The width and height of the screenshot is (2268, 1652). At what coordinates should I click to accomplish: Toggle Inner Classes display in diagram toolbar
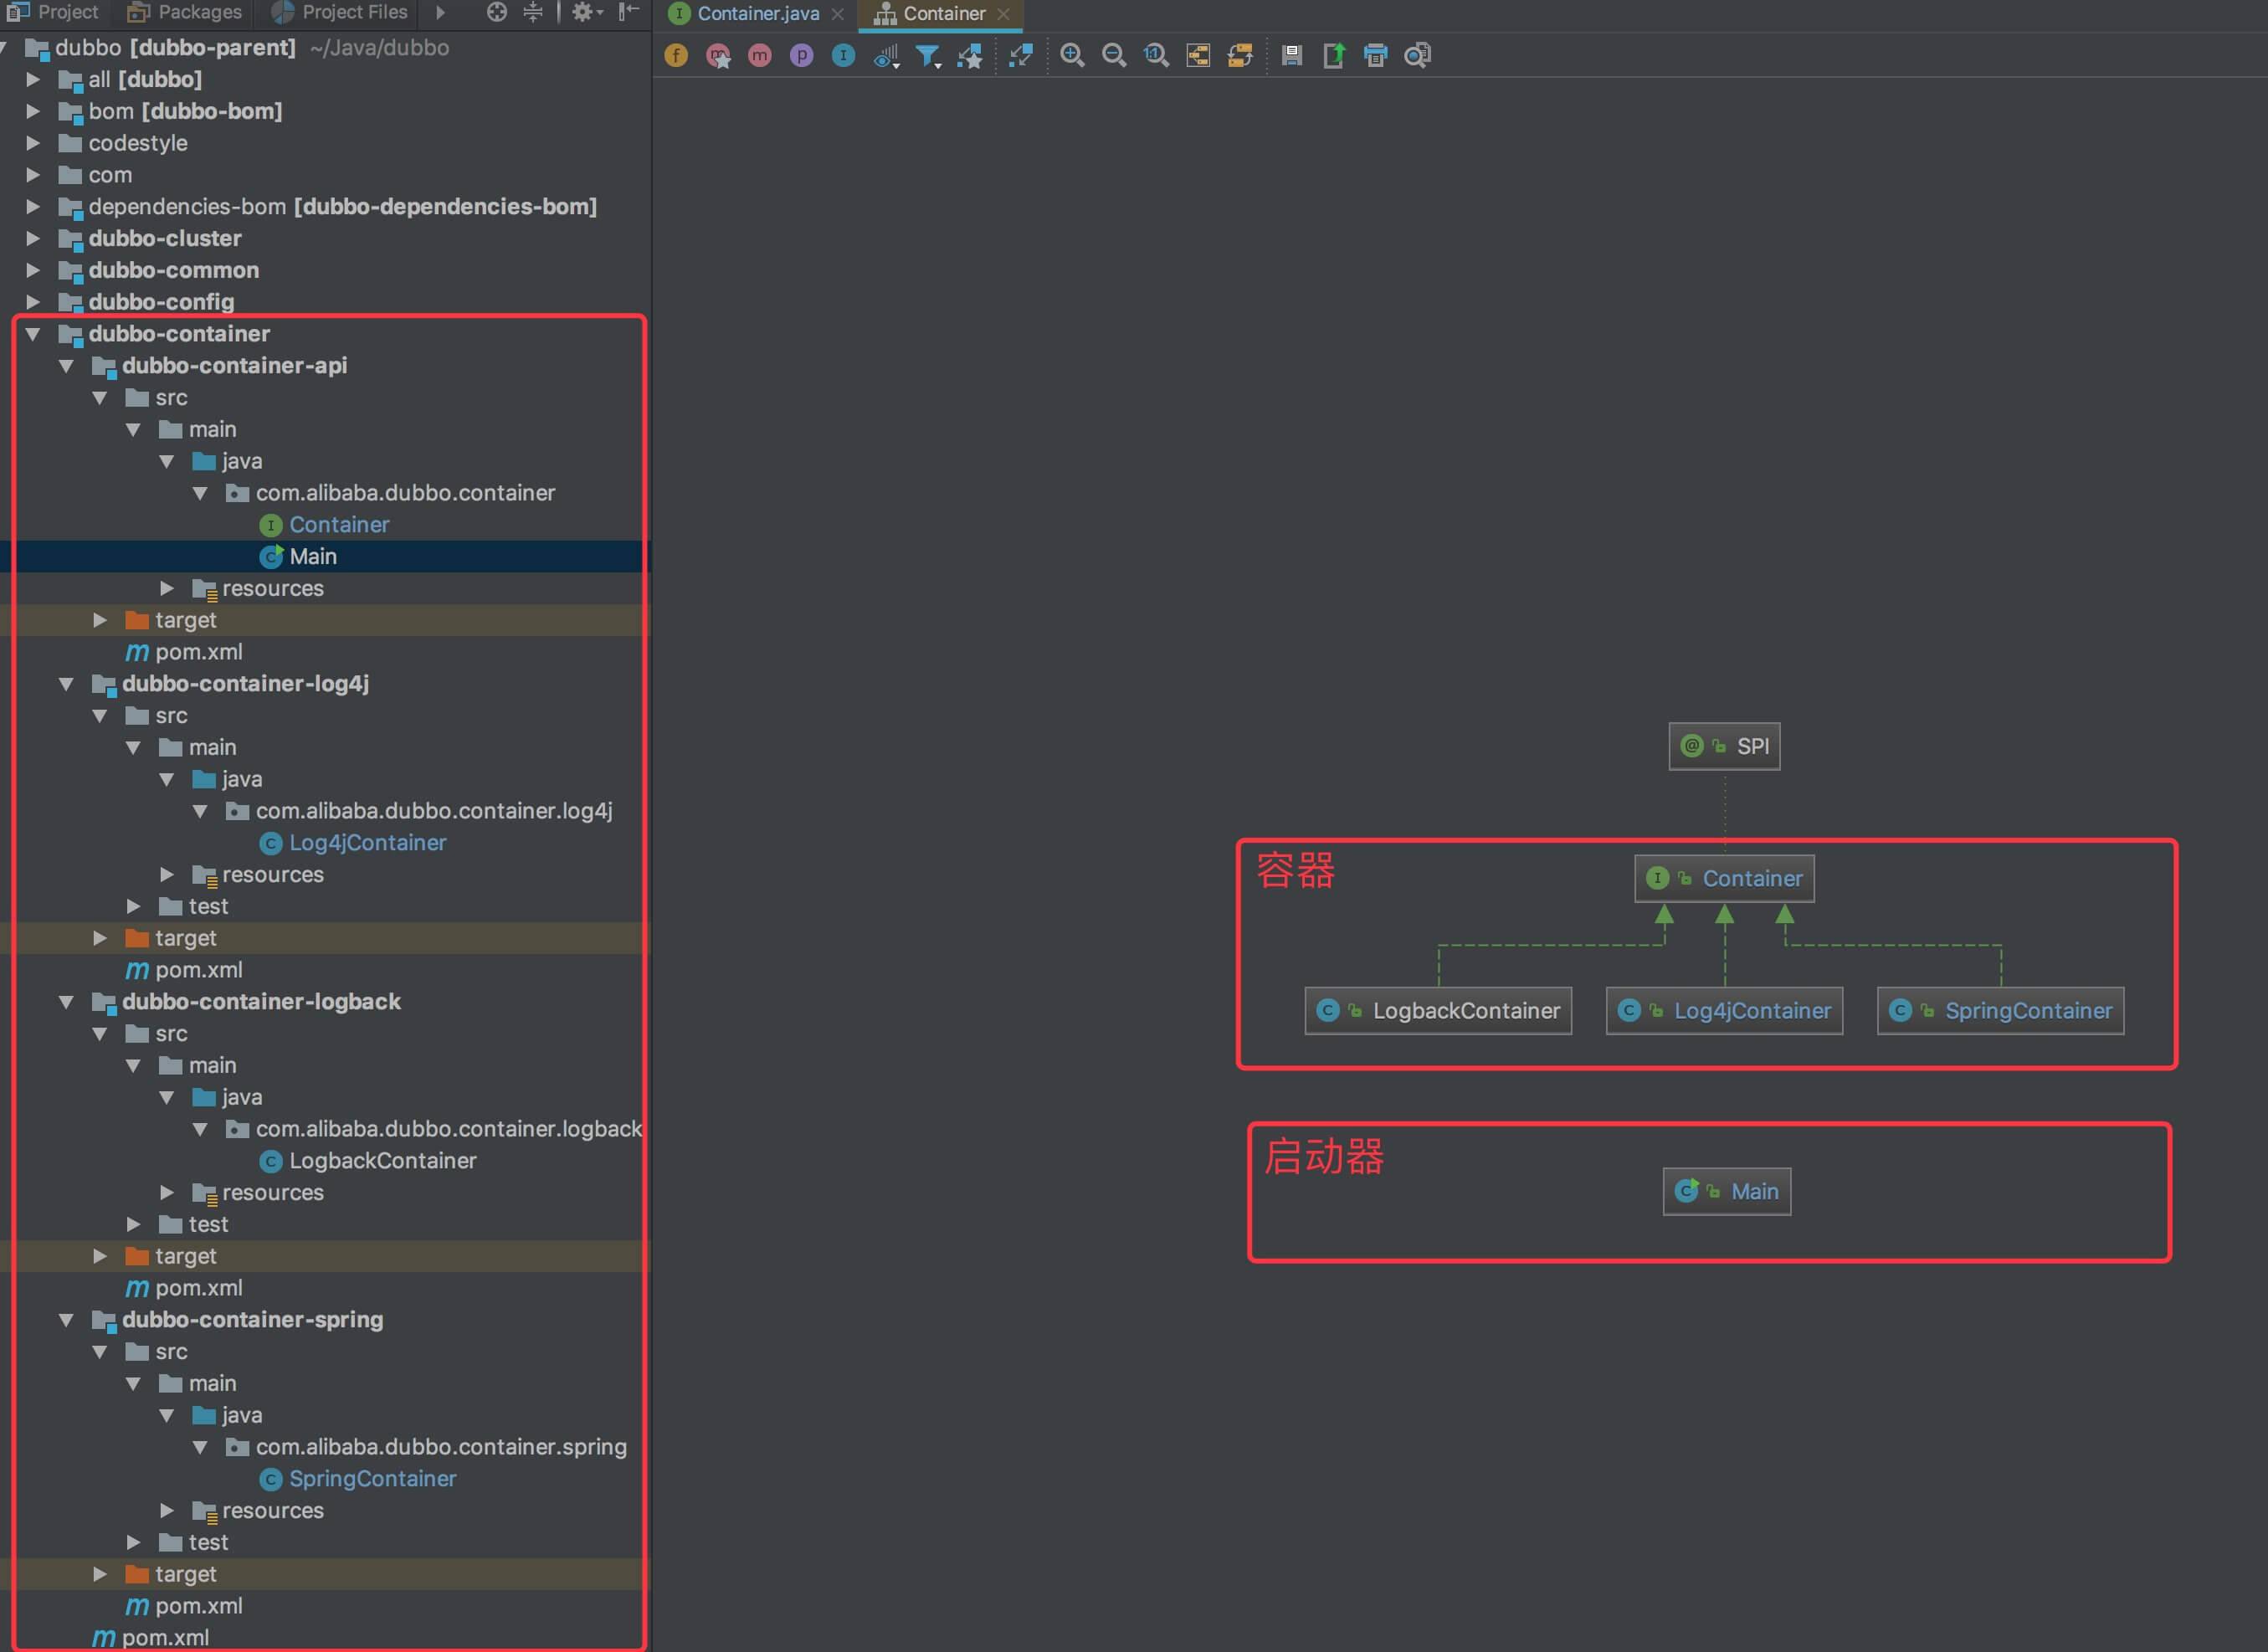844,55
